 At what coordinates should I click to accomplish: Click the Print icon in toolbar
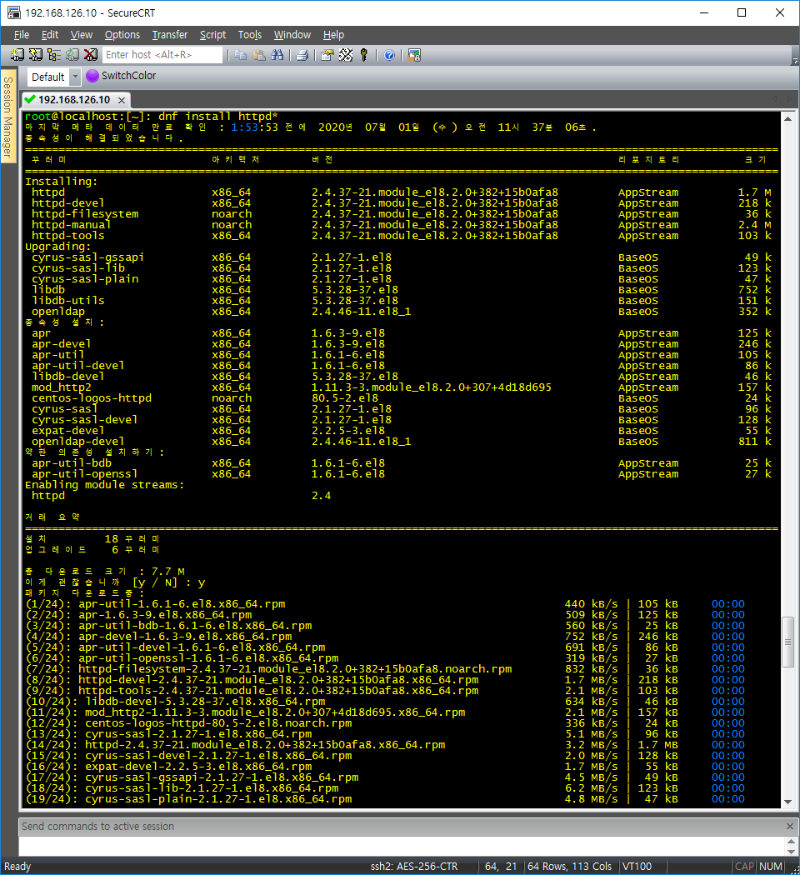pyautogui.click(x=301, y=55)
